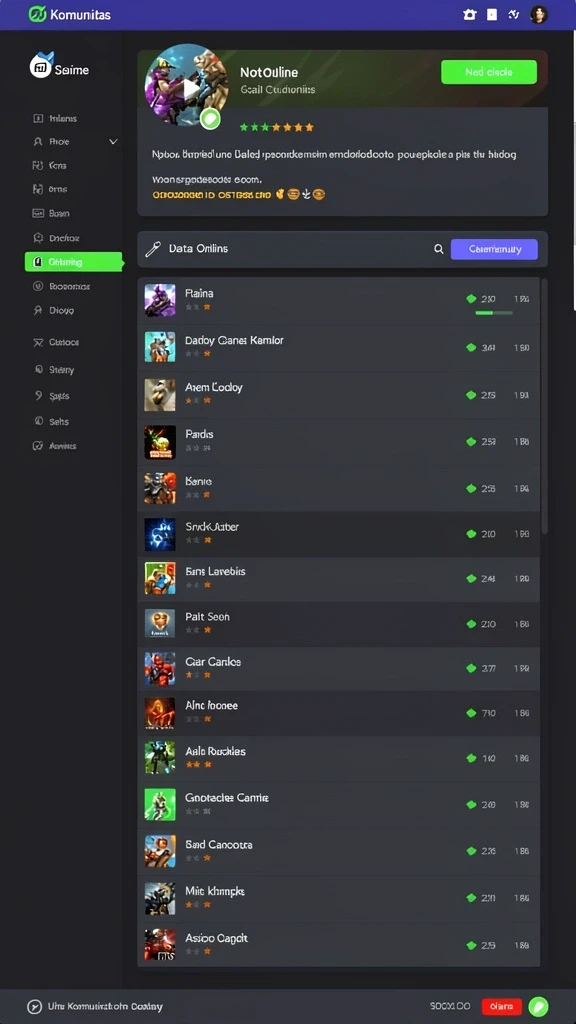The image size is (576, 1024).
Task: Click the Mitc khrmpks title text
Action: click(x=215, y=891)
